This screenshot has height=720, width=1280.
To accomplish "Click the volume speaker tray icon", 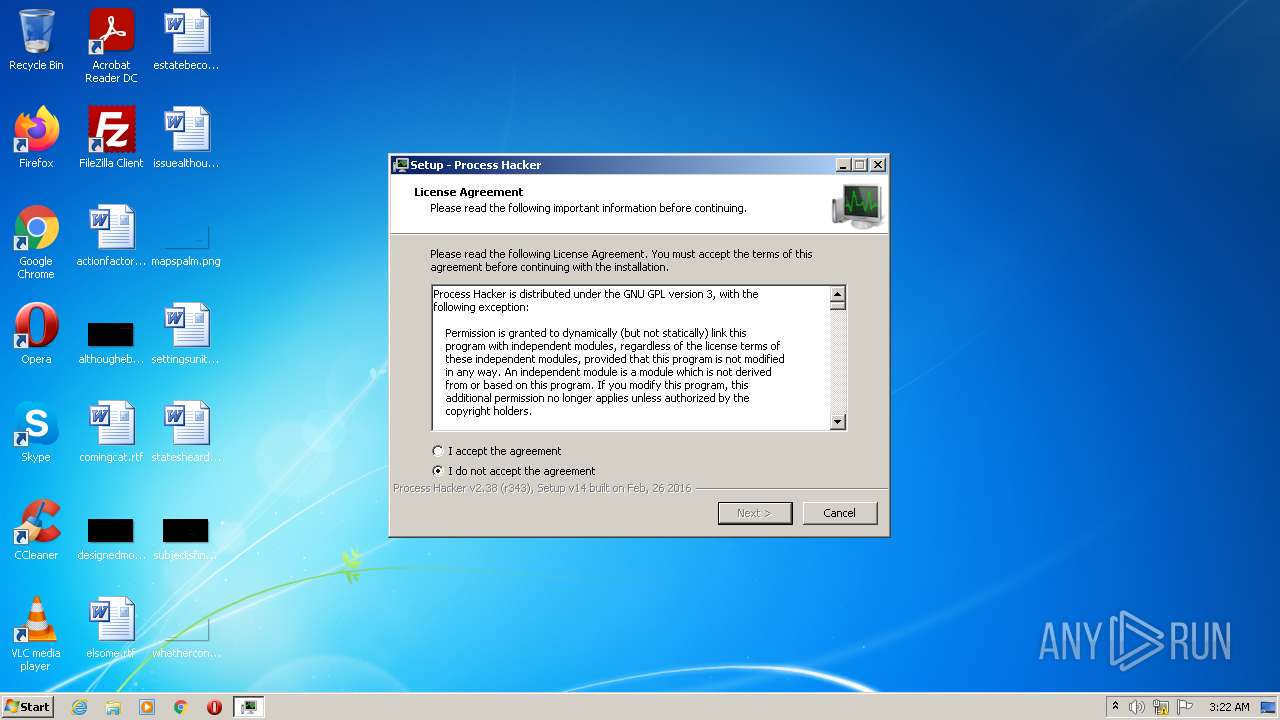I will pos(1136,707).
